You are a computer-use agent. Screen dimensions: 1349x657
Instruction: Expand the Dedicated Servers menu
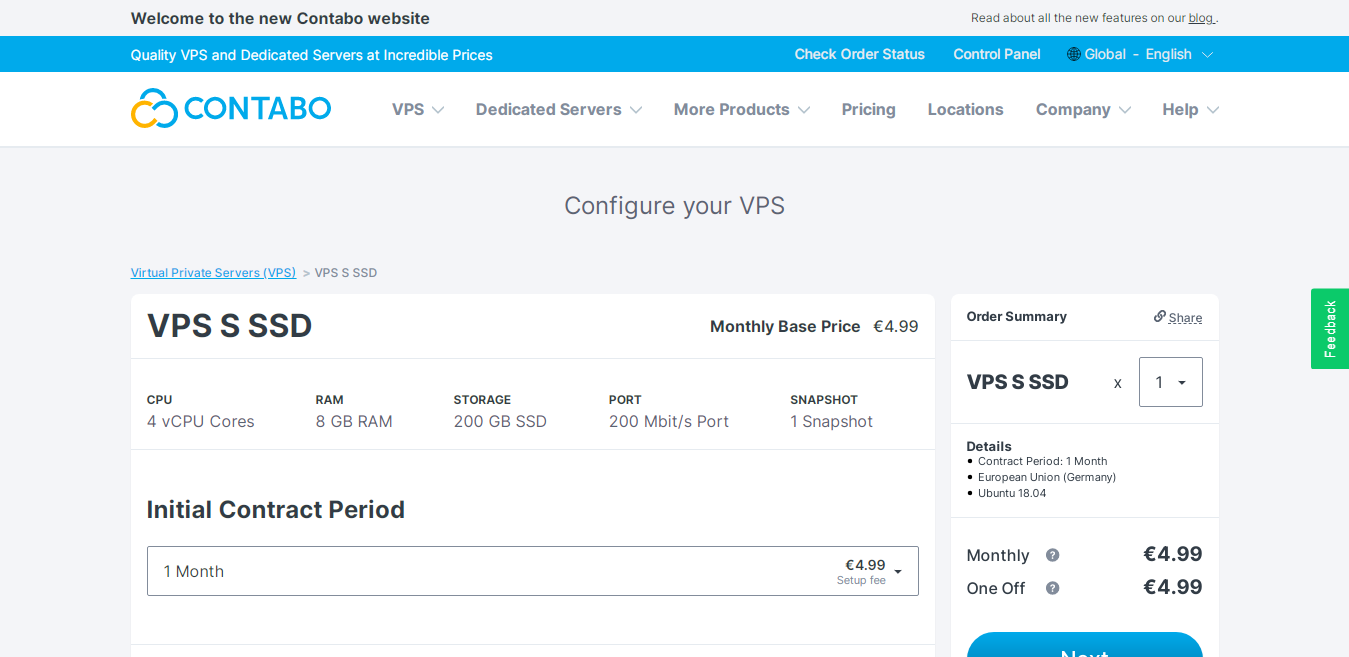point(559,109)
